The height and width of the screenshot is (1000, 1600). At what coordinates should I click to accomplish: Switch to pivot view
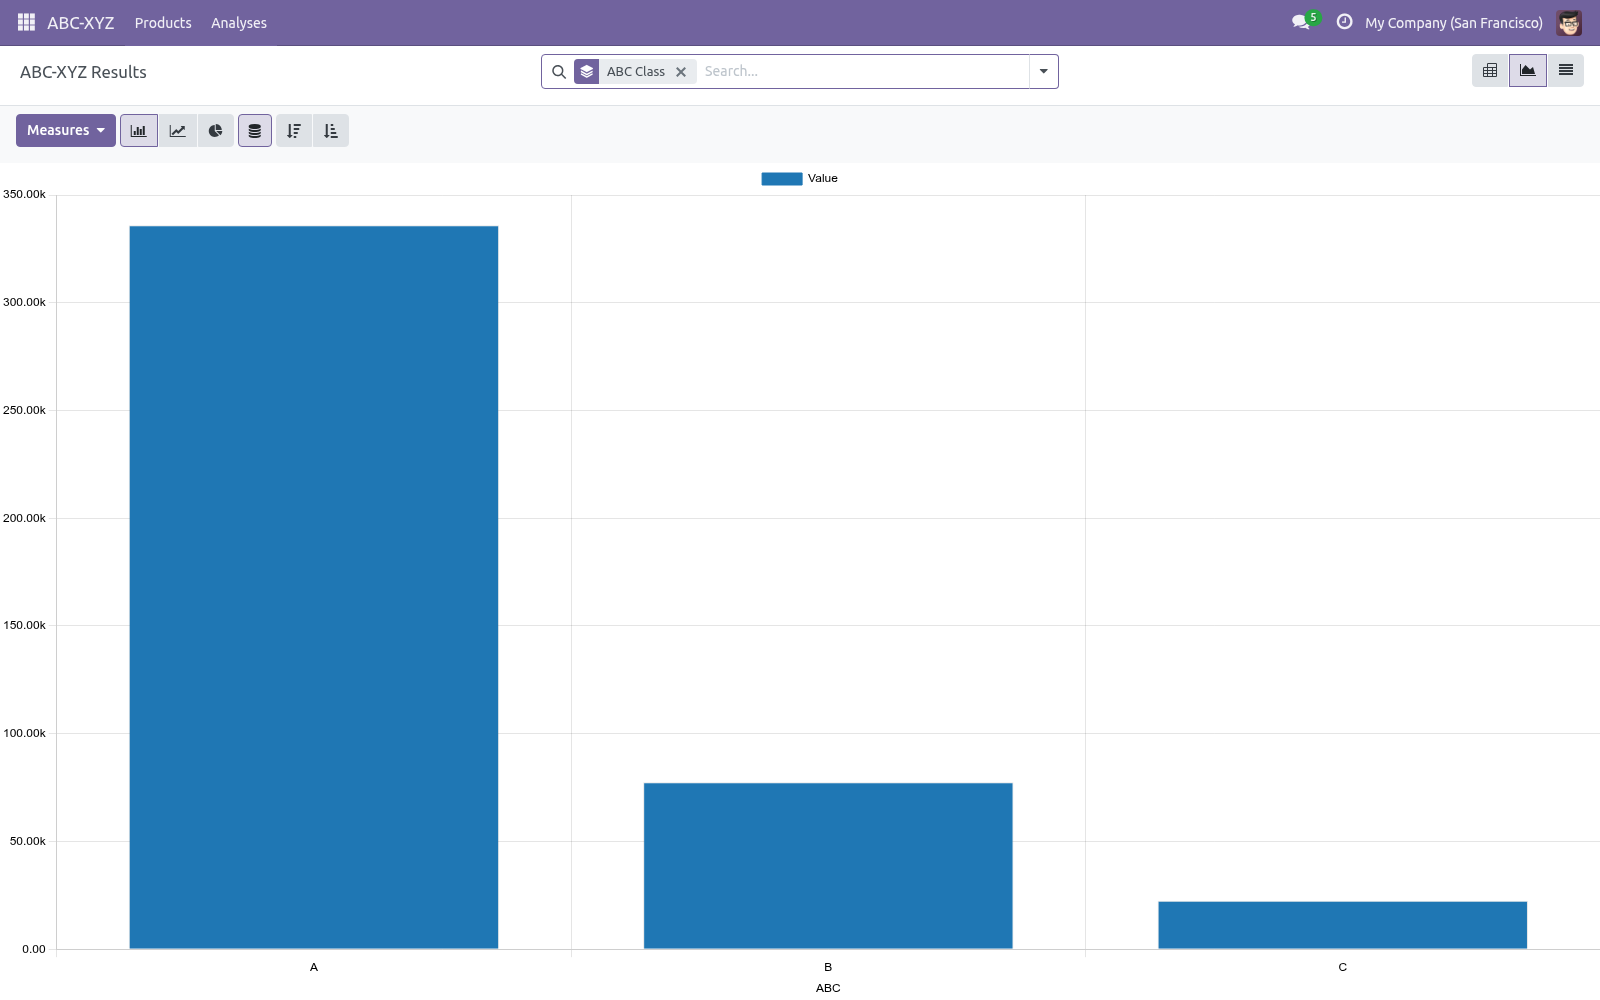pos(1490,71)
